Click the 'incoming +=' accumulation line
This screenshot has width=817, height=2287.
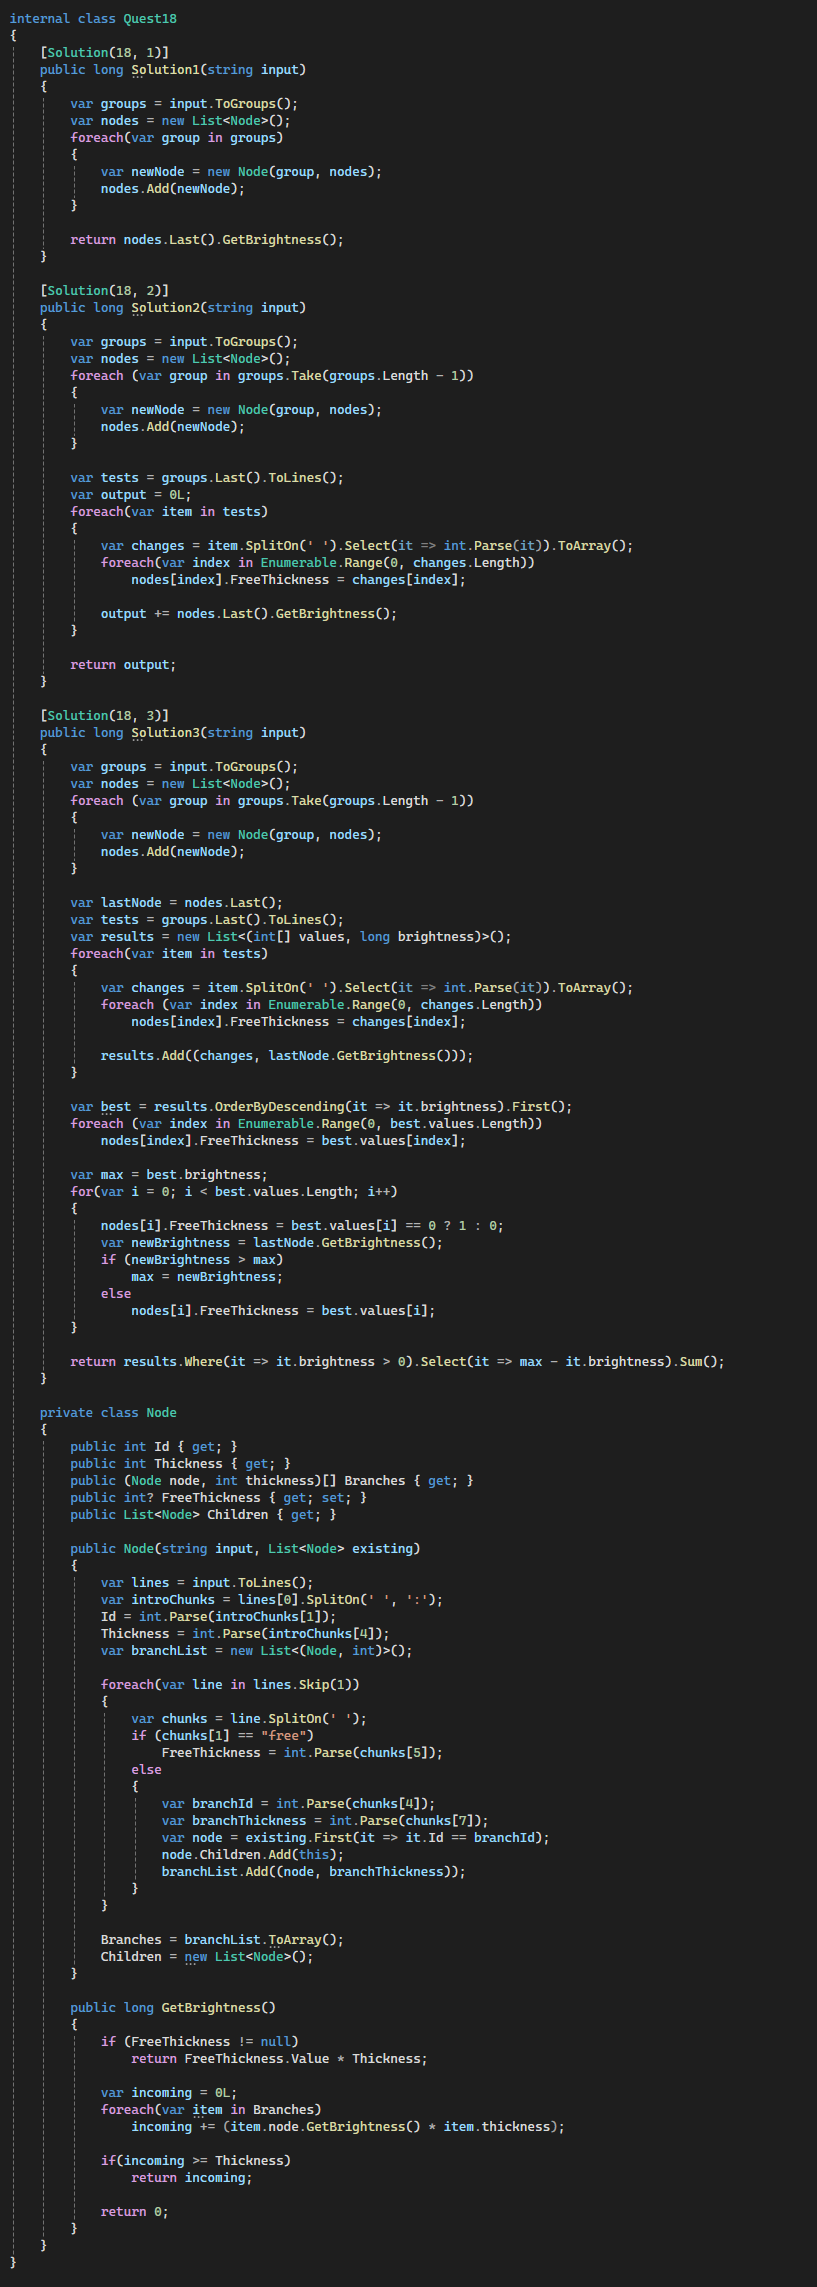pyautogui.click(x=348, y=2126)
